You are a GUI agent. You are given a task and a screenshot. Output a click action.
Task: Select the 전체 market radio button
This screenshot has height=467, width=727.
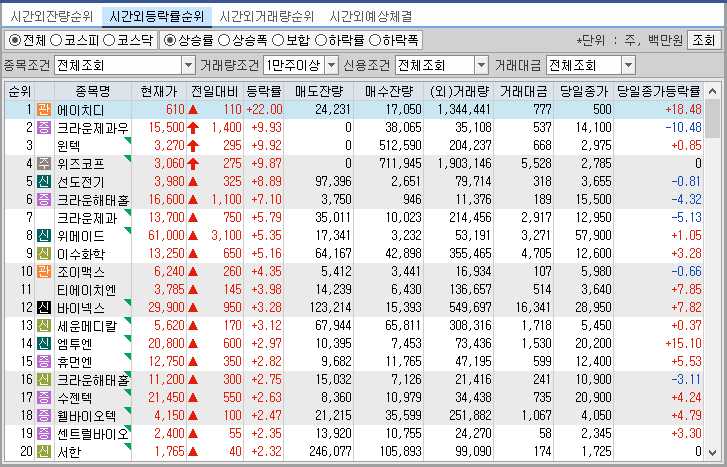click(x=15, y=40)
